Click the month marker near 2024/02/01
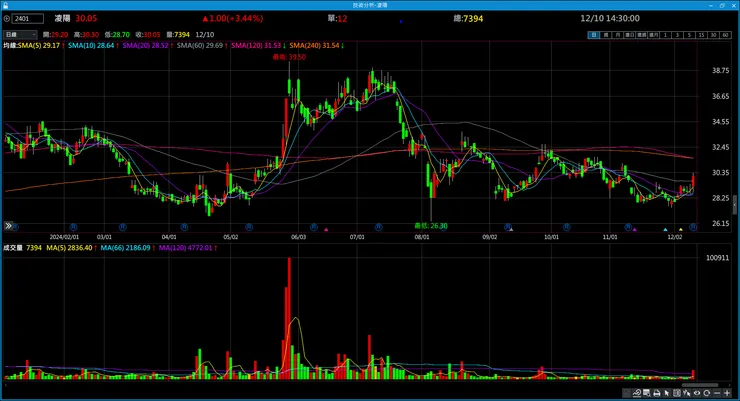Image resolution: width=740 pixels, height=401 pixels. [73, 227]
